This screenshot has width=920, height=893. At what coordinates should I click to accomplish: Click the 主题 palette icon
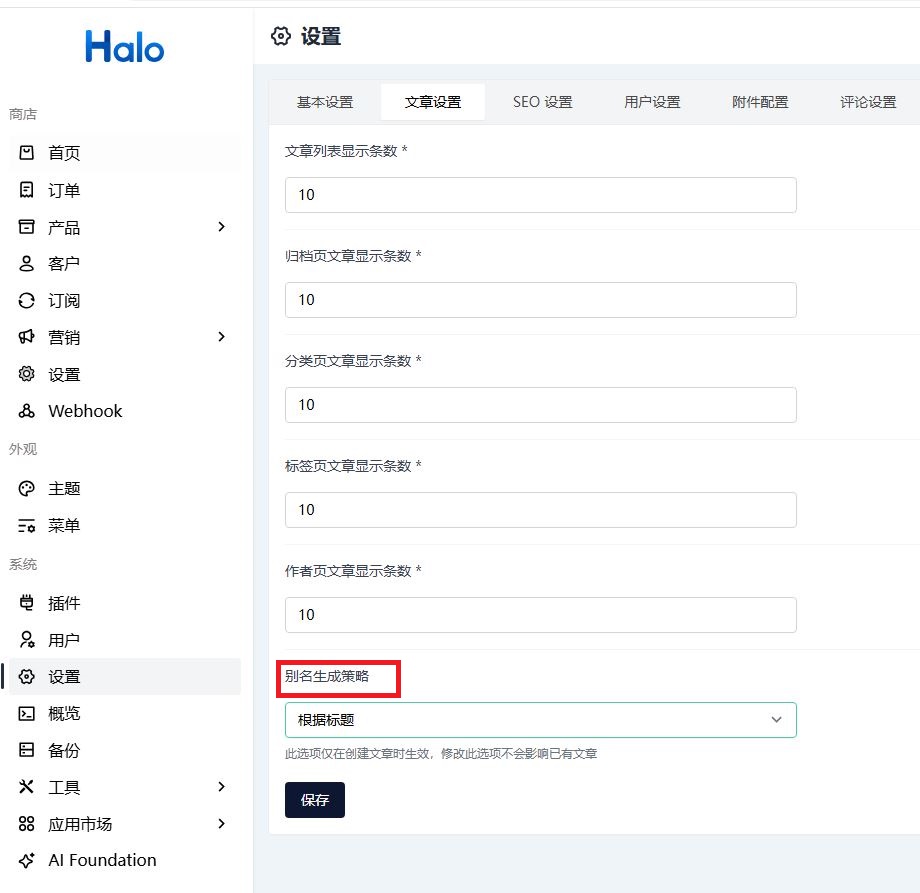tap(26, 489)
